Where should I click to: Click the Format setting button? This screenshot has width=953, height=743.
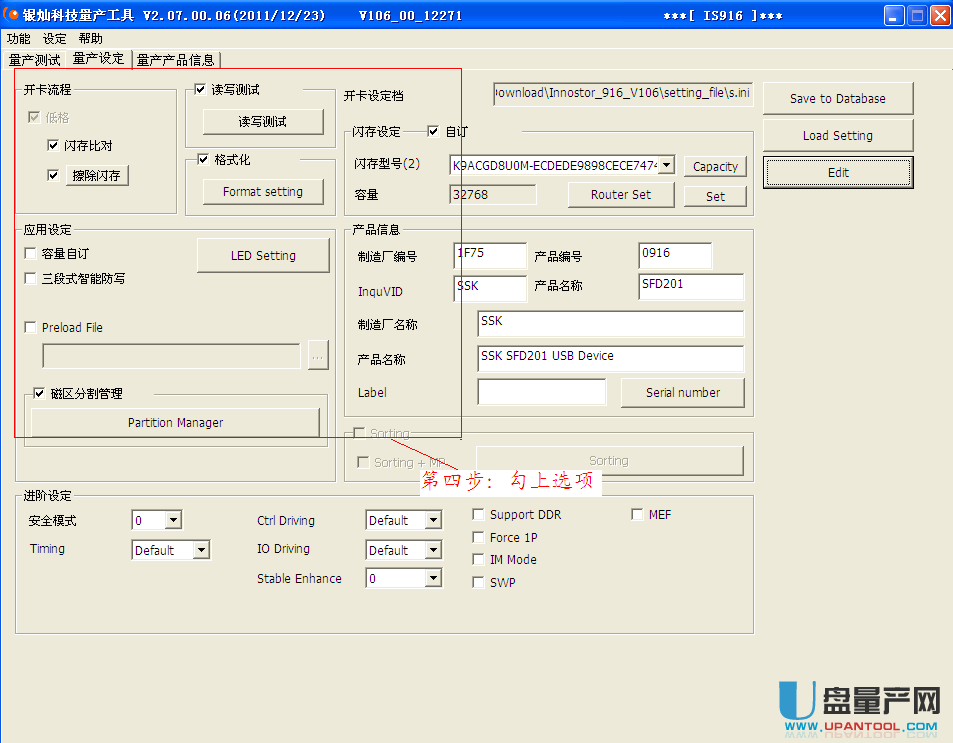(263, 192)
